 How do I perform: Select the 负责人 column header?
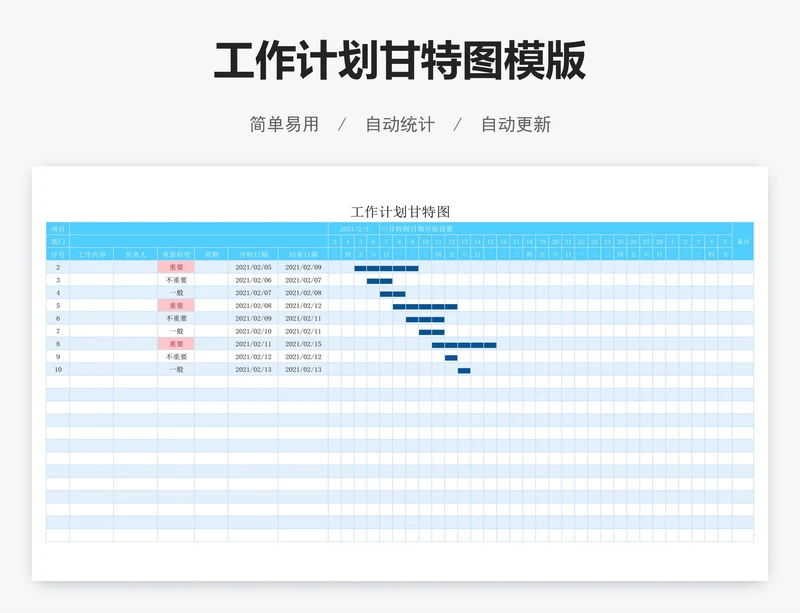point(135,254)
